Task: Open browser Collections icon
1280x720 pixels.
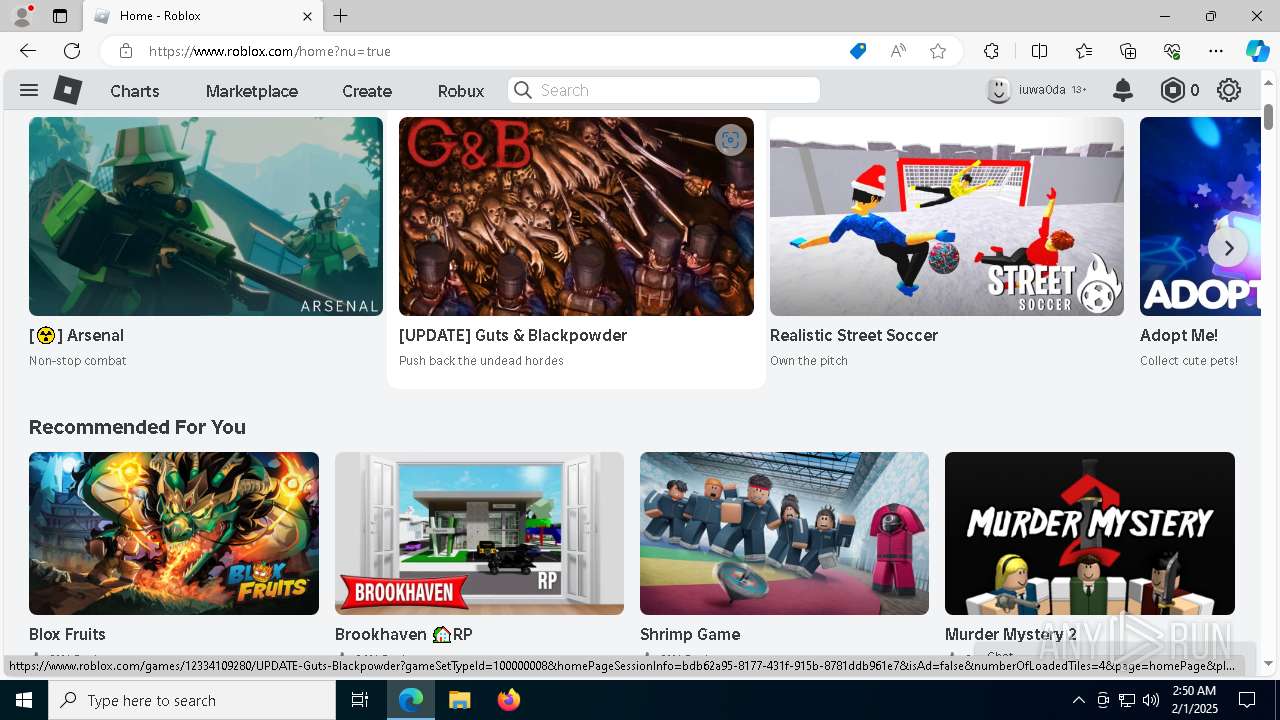Action: (1128, 51)
